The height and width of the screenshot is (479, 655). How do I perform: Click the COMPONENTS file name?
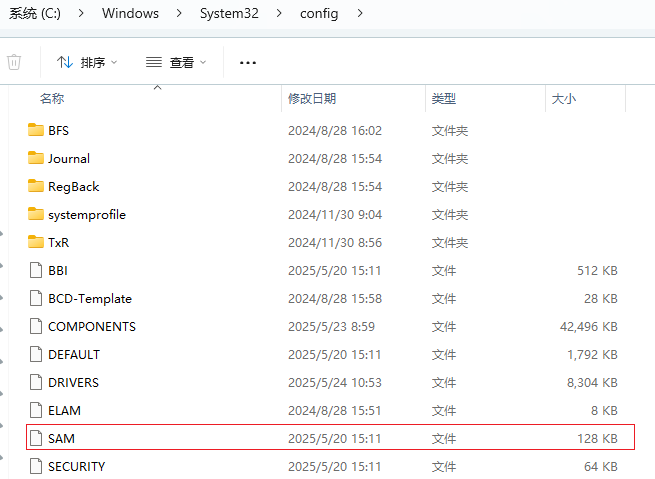tap(92, 327)
